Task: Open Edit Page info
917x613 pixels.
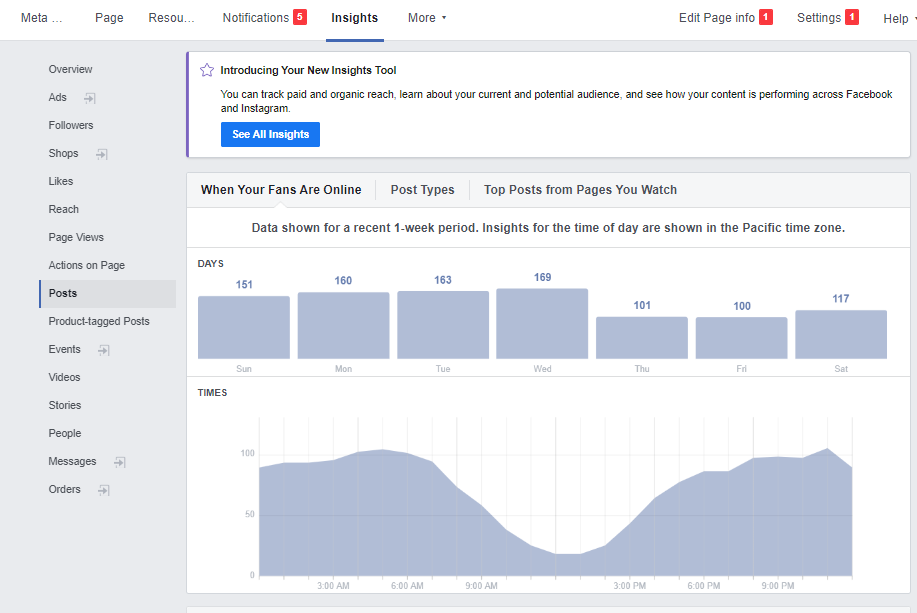Action: [716, 18]
